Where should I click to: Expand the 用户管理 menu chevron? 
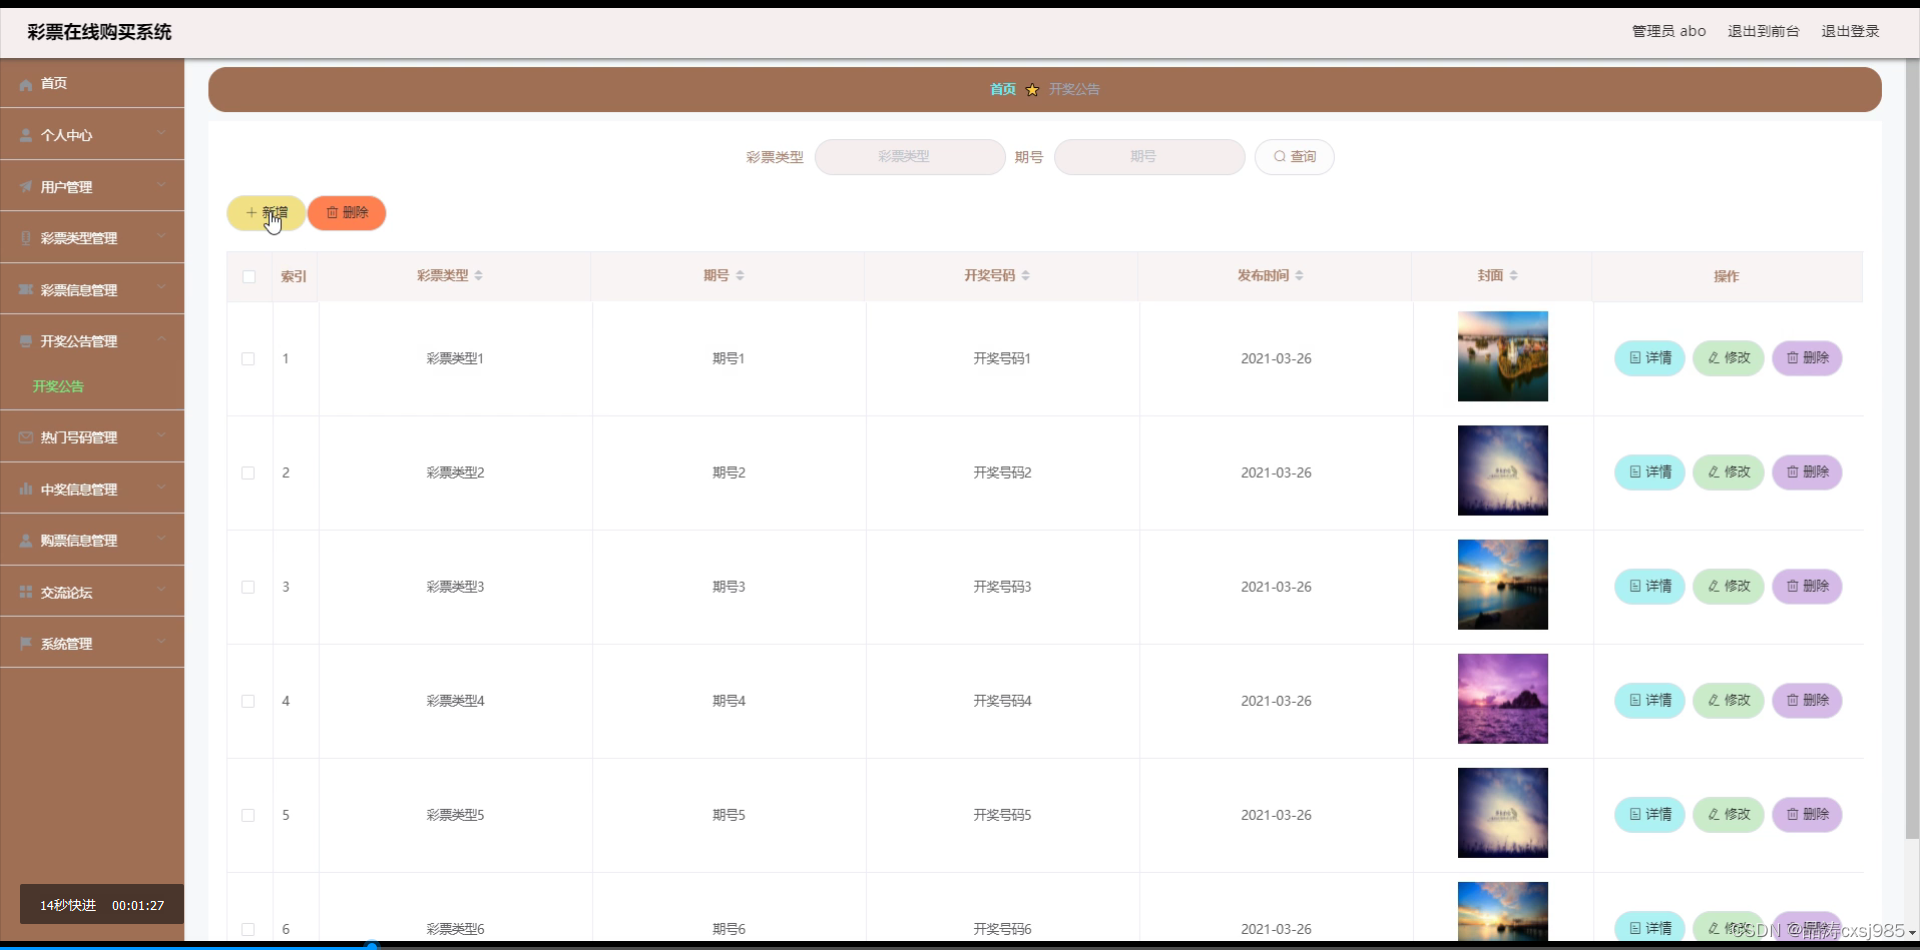(x=162, y=186)
